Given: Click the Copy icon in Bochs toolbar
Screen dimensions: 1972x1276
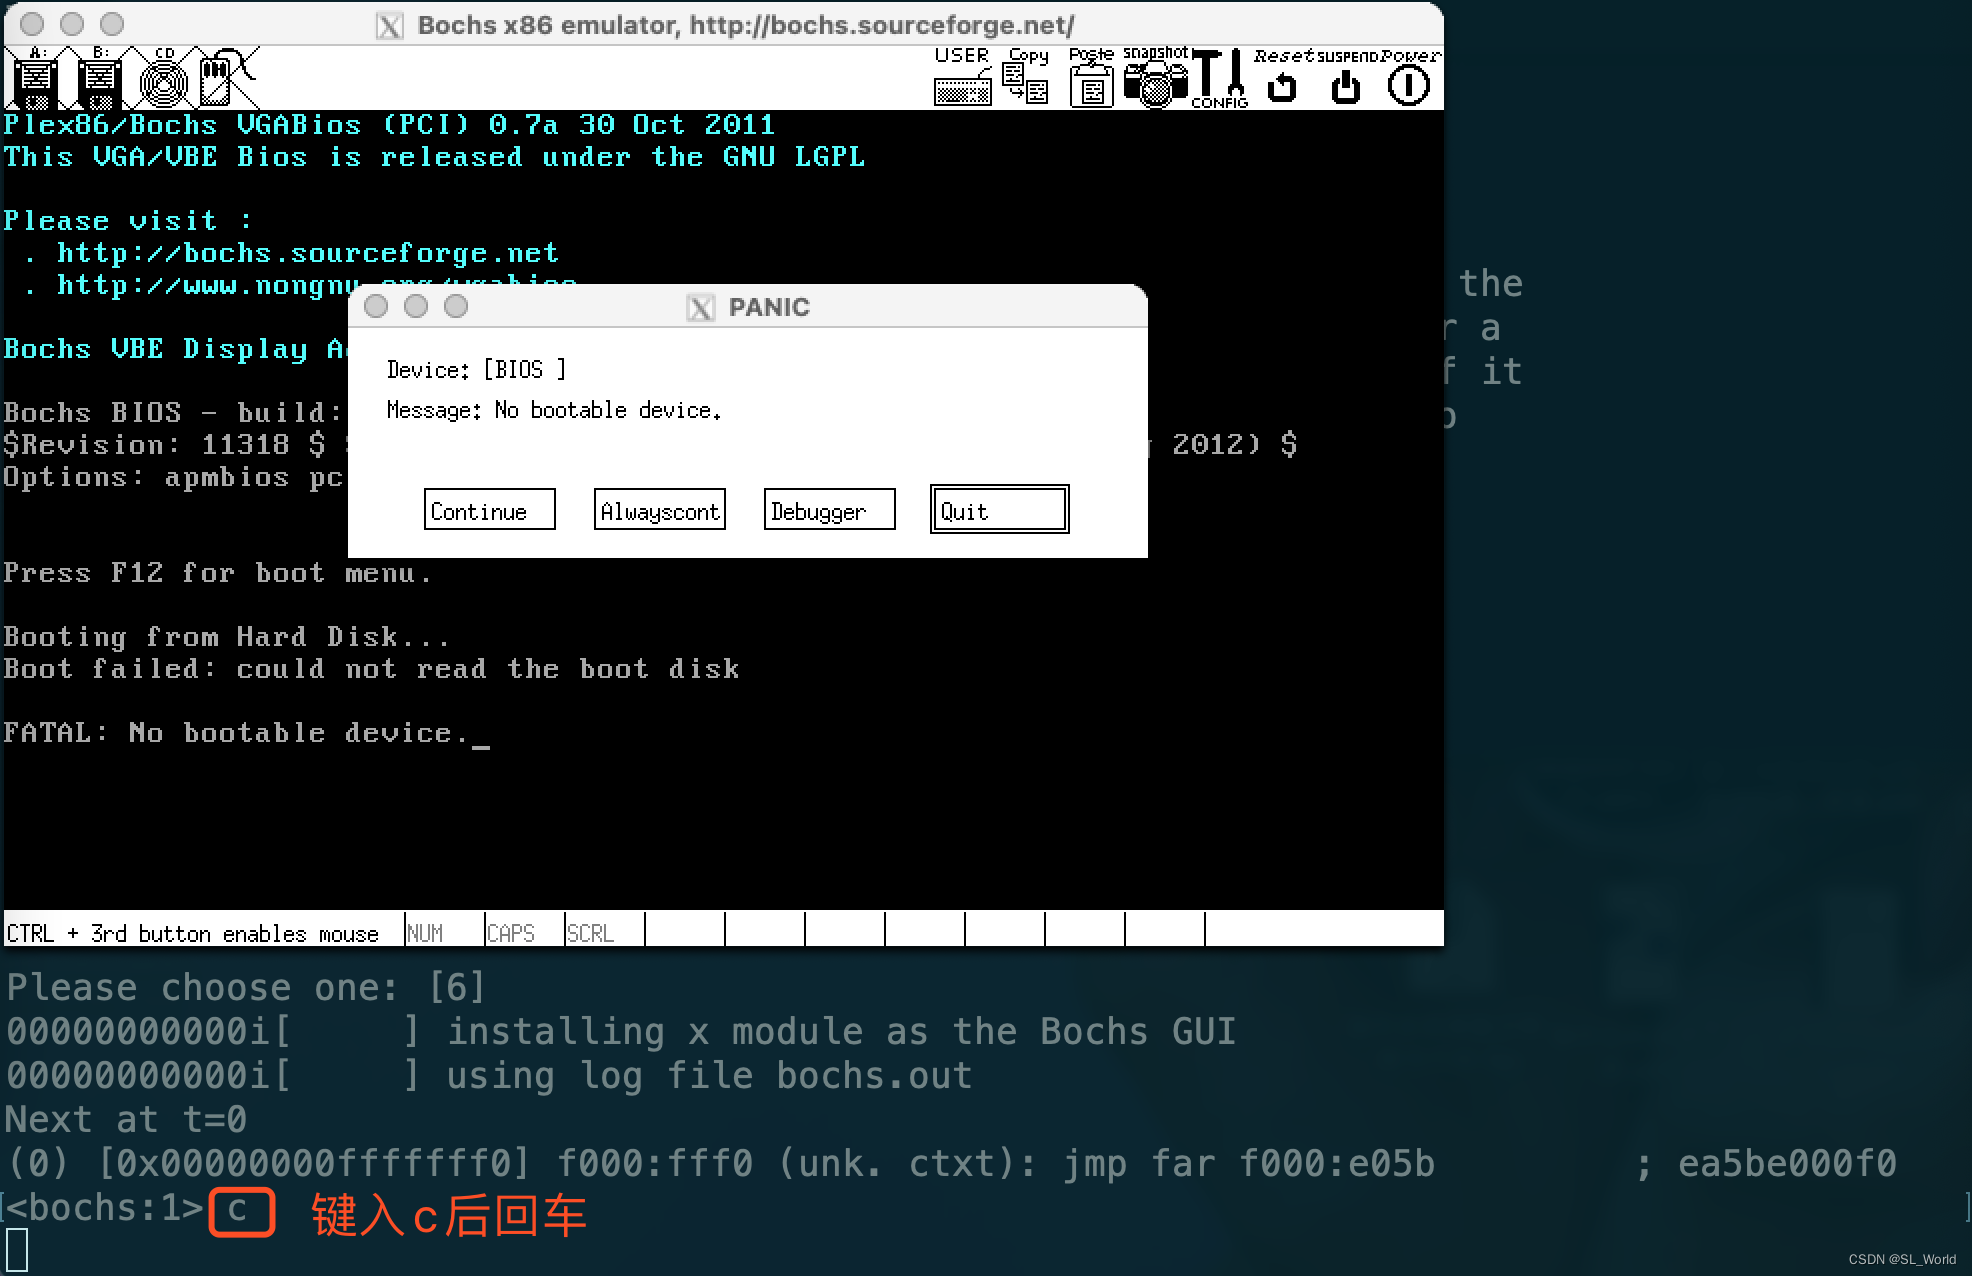Looking at the screenshot, I should point(1028,78).
